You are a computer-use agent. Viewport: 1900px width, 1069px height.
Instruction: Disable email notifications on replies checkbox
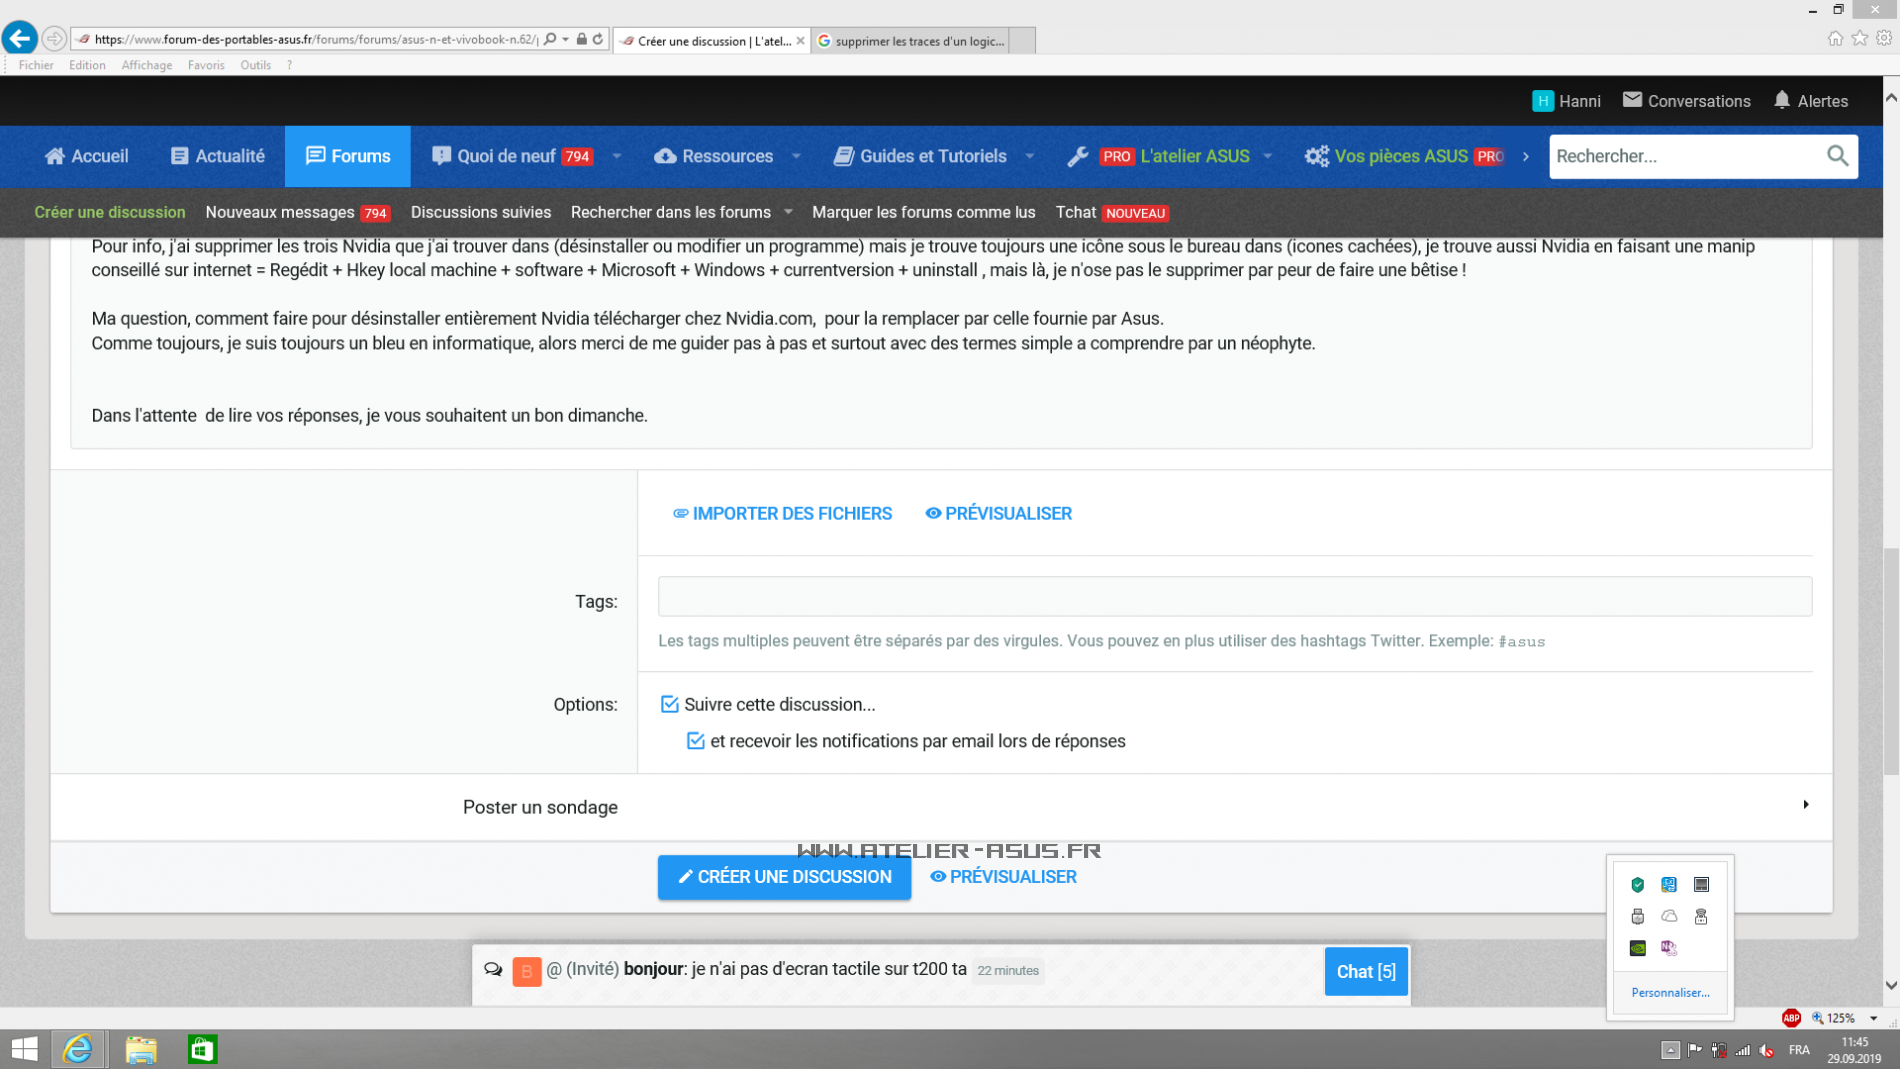coord(696,741)
